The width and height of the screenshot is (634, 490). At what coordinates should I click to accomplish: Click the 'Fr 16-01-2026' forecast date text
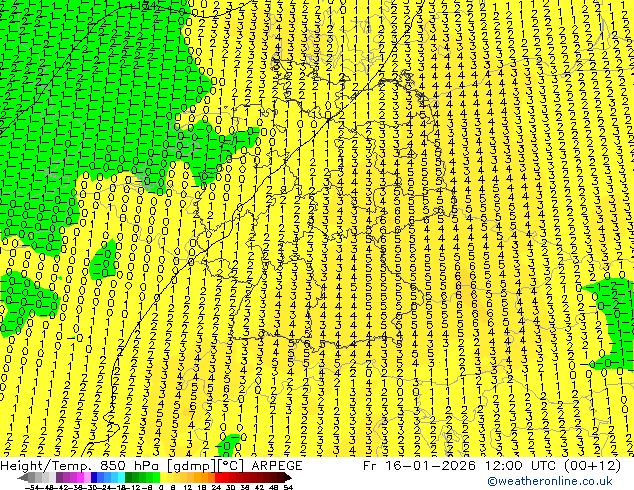click(x=419, y=466)
